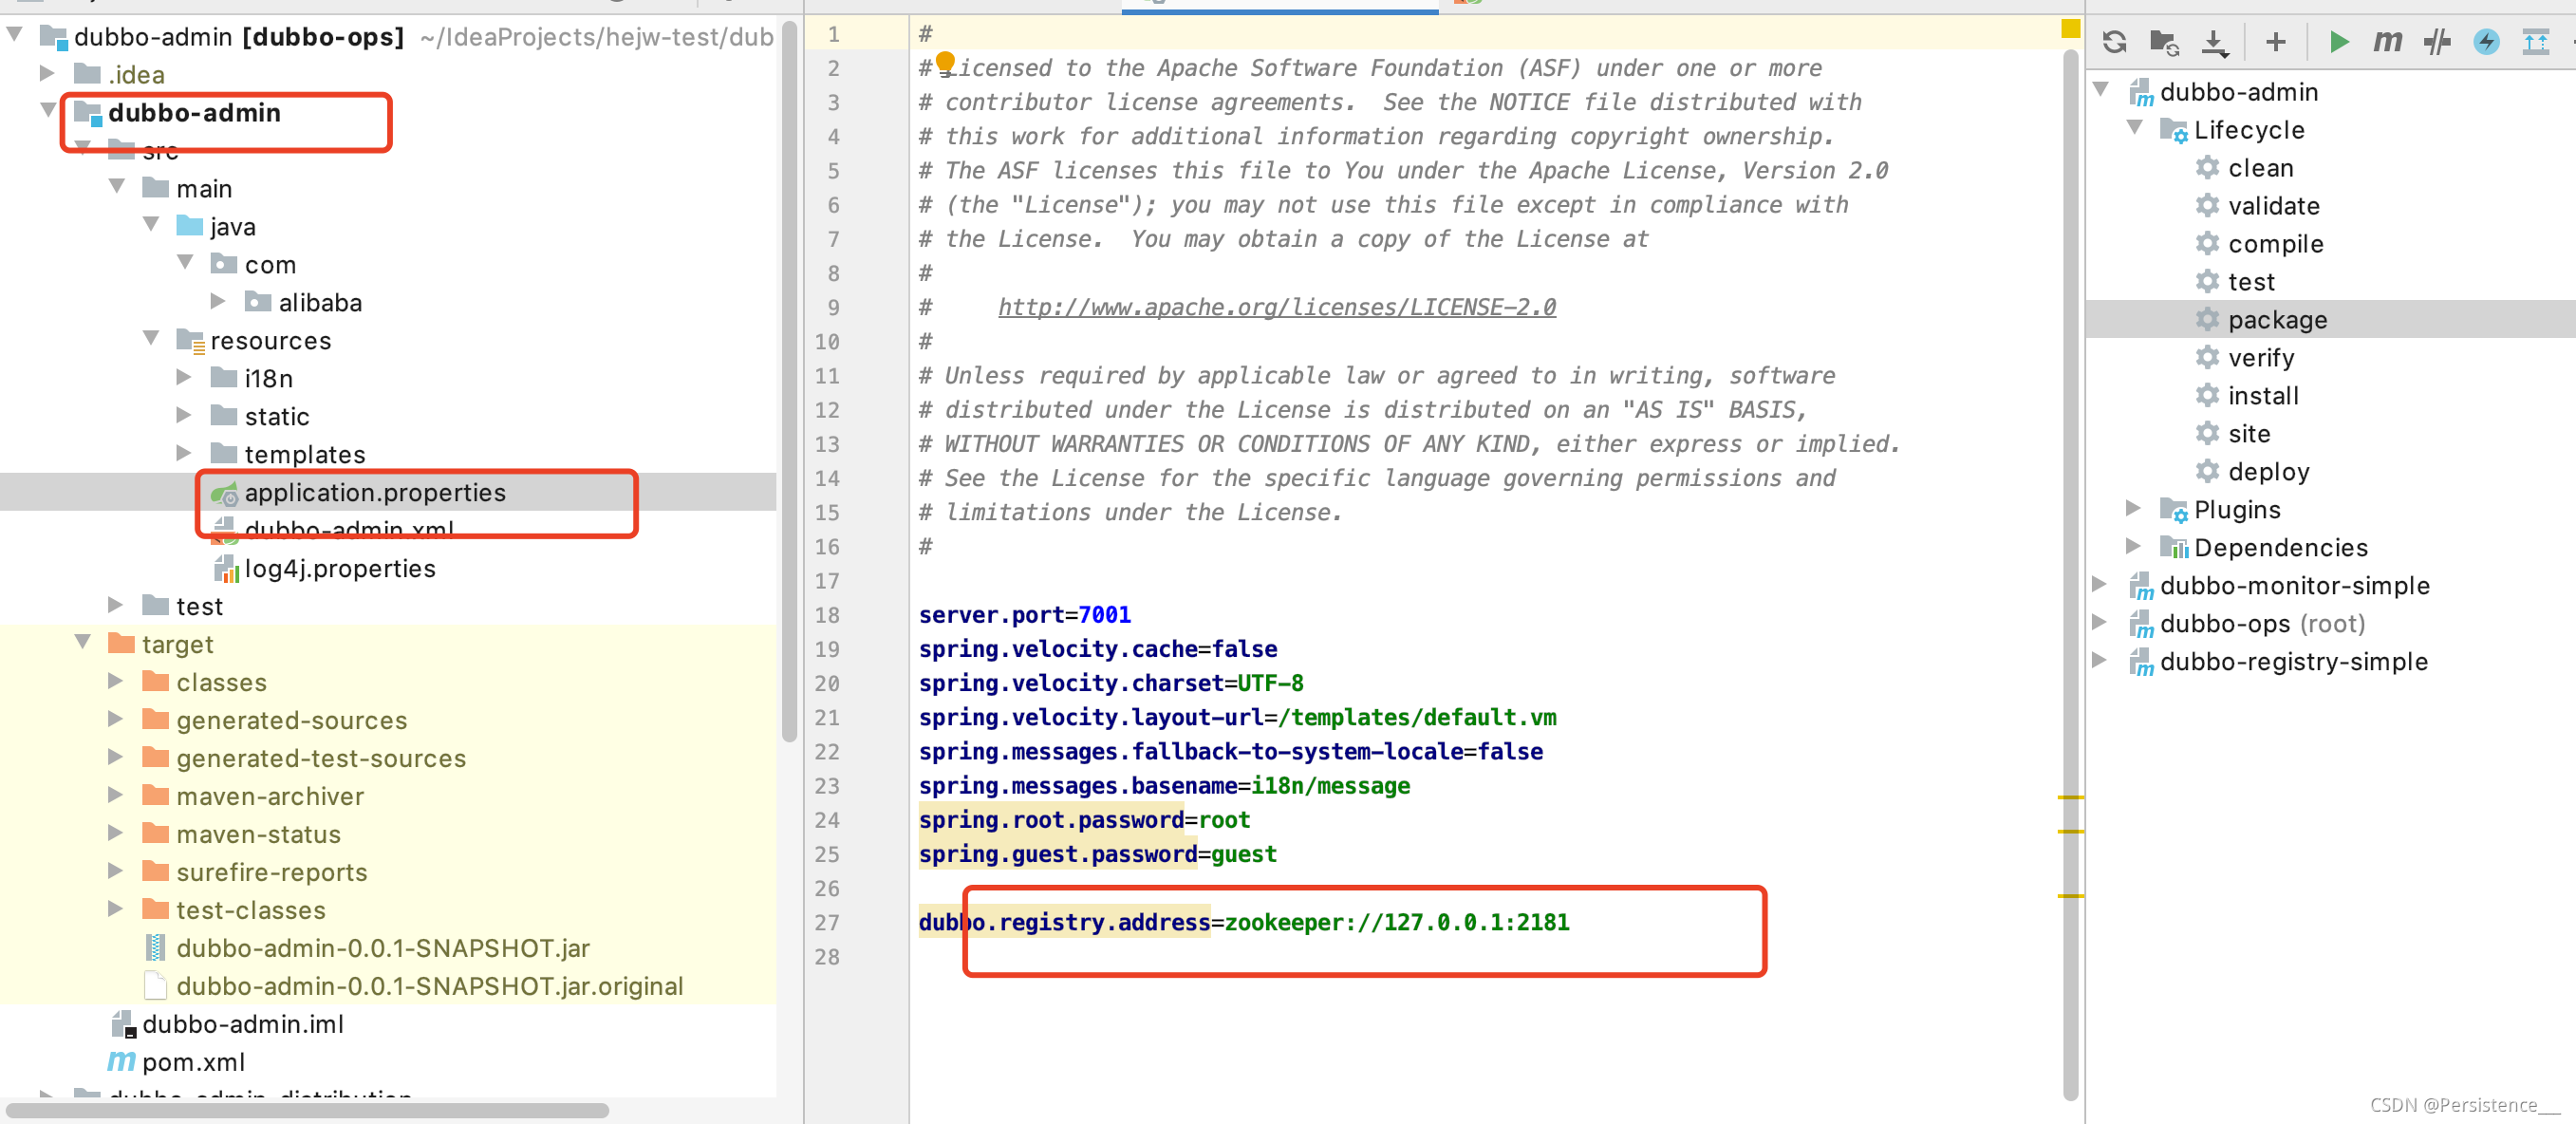Viewport: 2576px width, 1124px height.
Task: Expand the alibaba package folder
Action: click(218, 302)
